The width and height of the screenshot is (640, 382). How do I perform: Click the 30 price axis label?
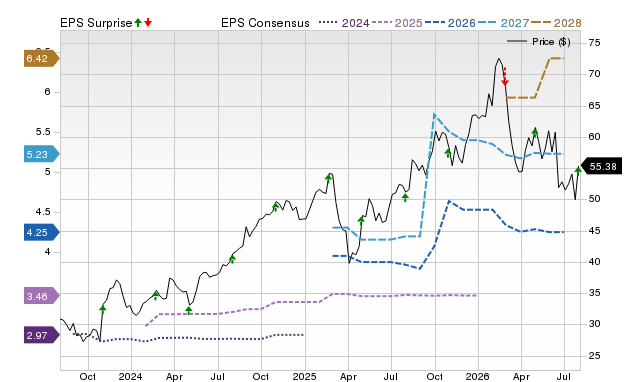(x=594, y=324)
